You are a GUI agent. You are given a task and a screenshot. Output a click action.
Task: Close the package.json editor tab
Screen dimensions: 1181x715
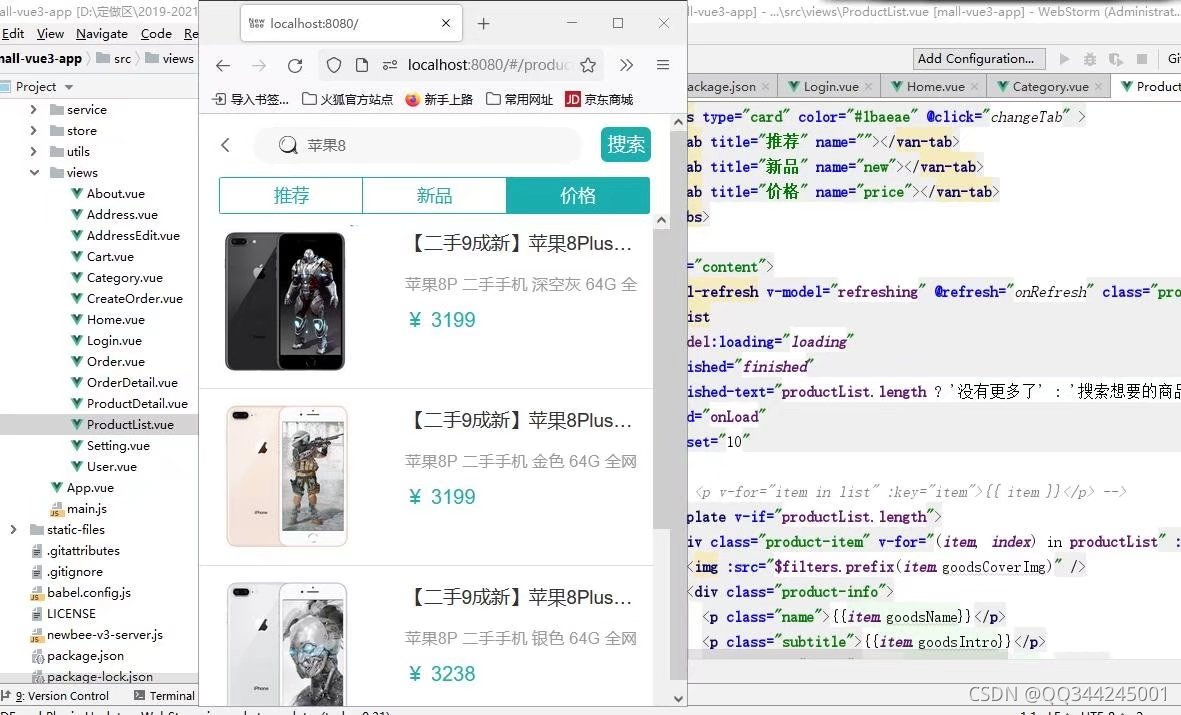(x=765, y=87)
